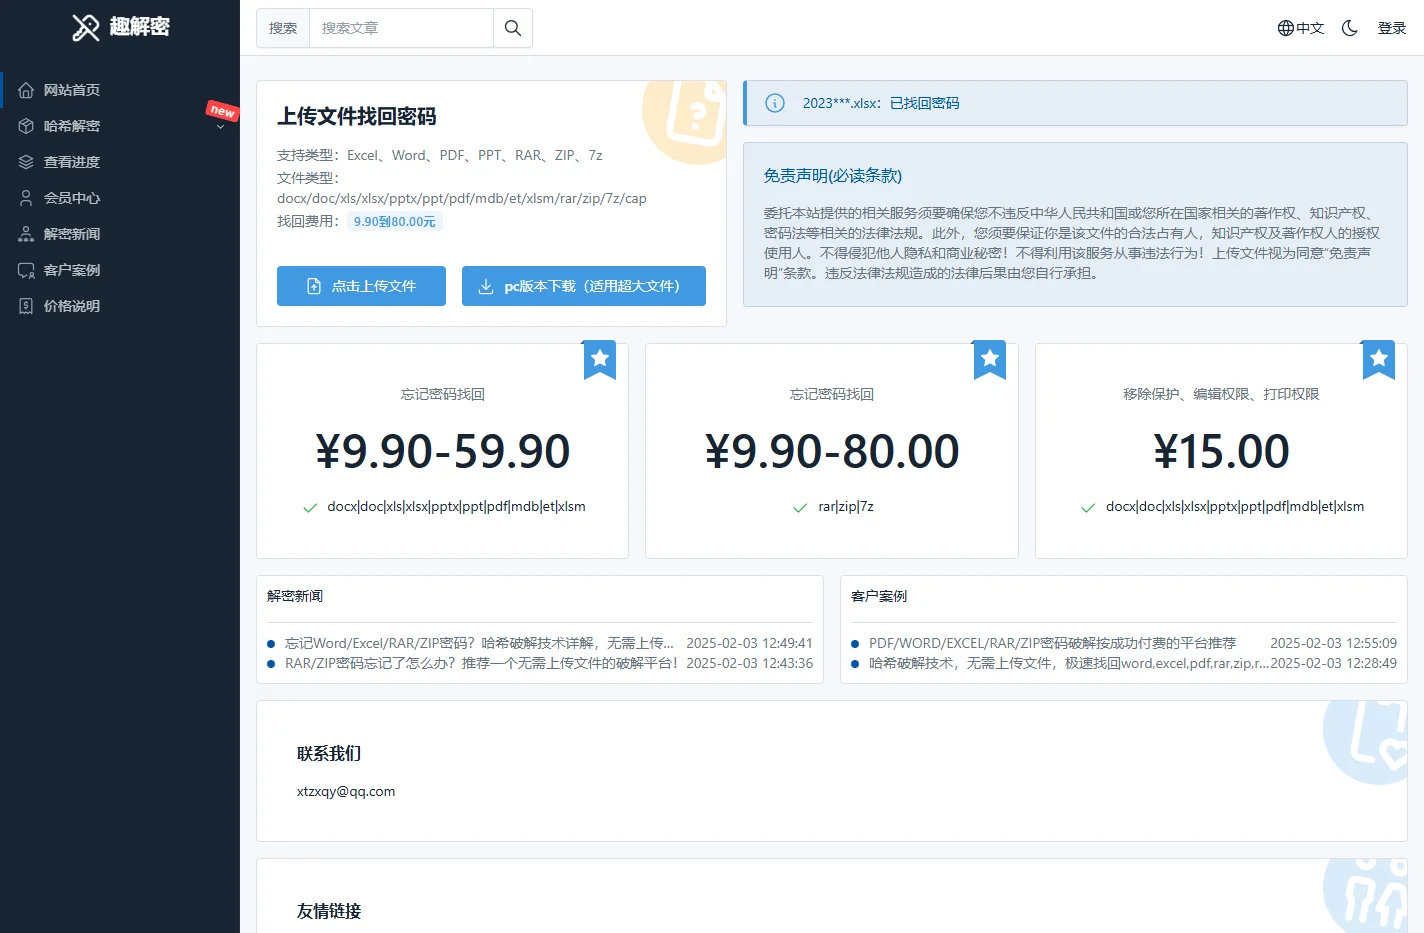Click the new badge on sidebar
The width and height of the screenshot is (1424, 933).
(222, 111)
